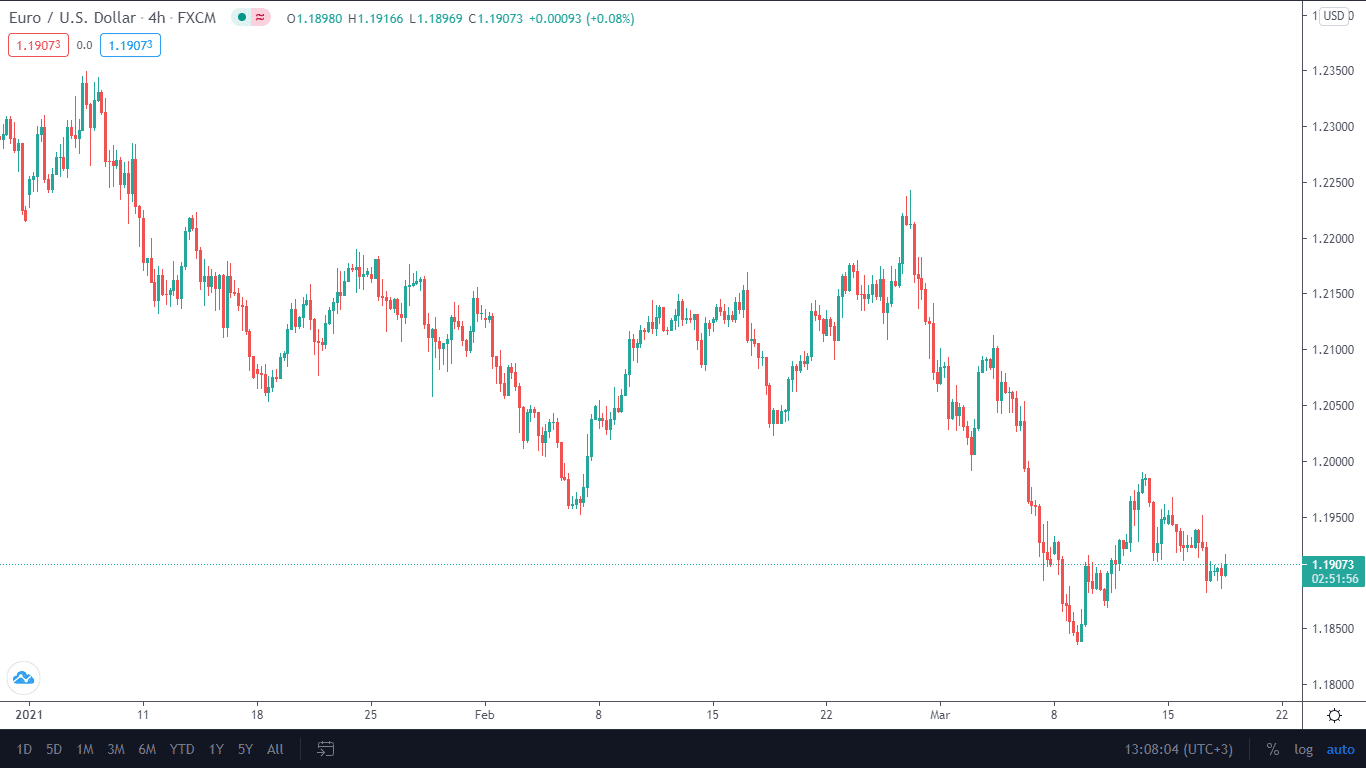Click the 0.0 spread value
Image resolution: width=1366 pixels, height=768 pixels.
click(x=84, y=45)
